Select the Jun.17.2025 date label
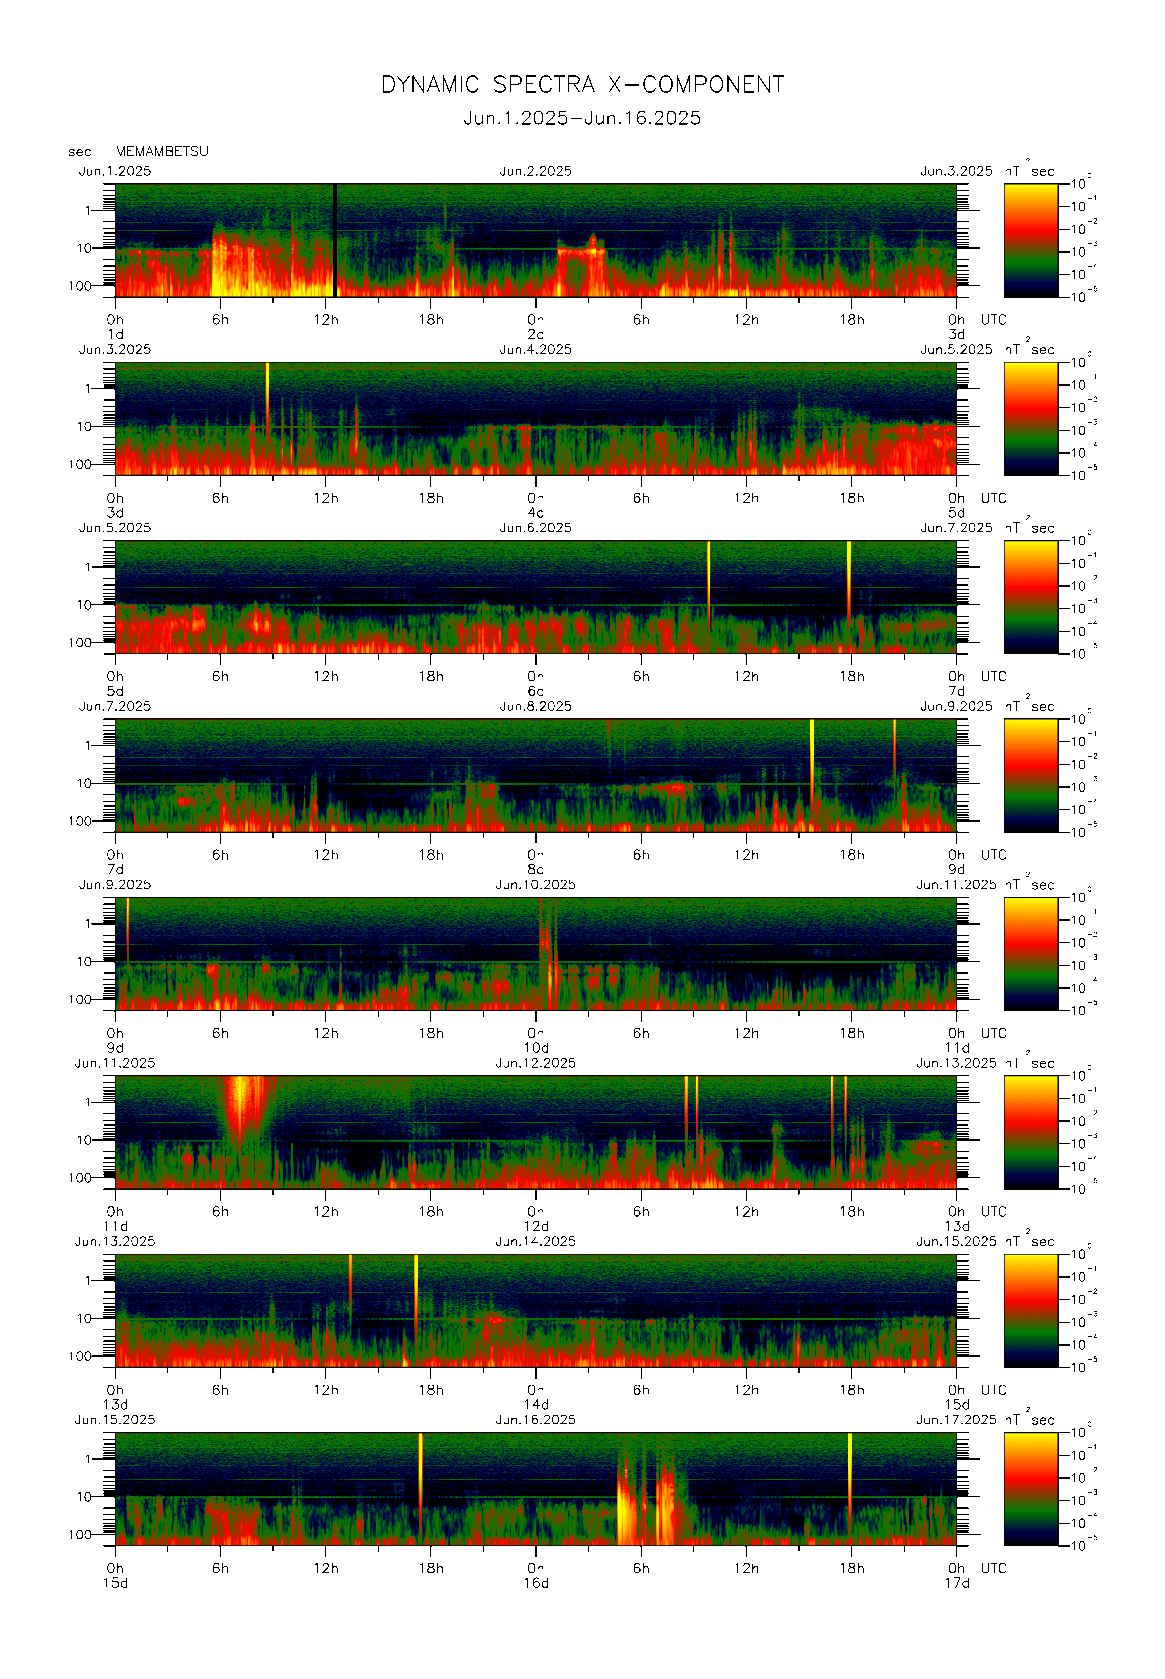 (956, 1420)
